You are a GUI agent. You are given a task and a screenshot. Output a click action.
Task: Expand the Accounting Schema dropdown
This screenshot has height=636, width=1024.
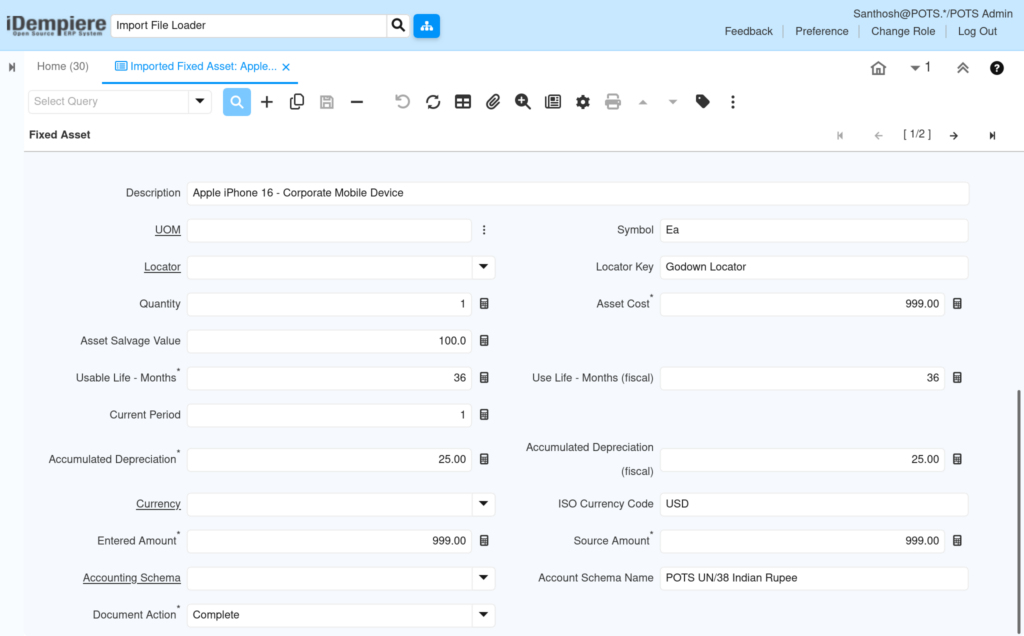point(483,577)
